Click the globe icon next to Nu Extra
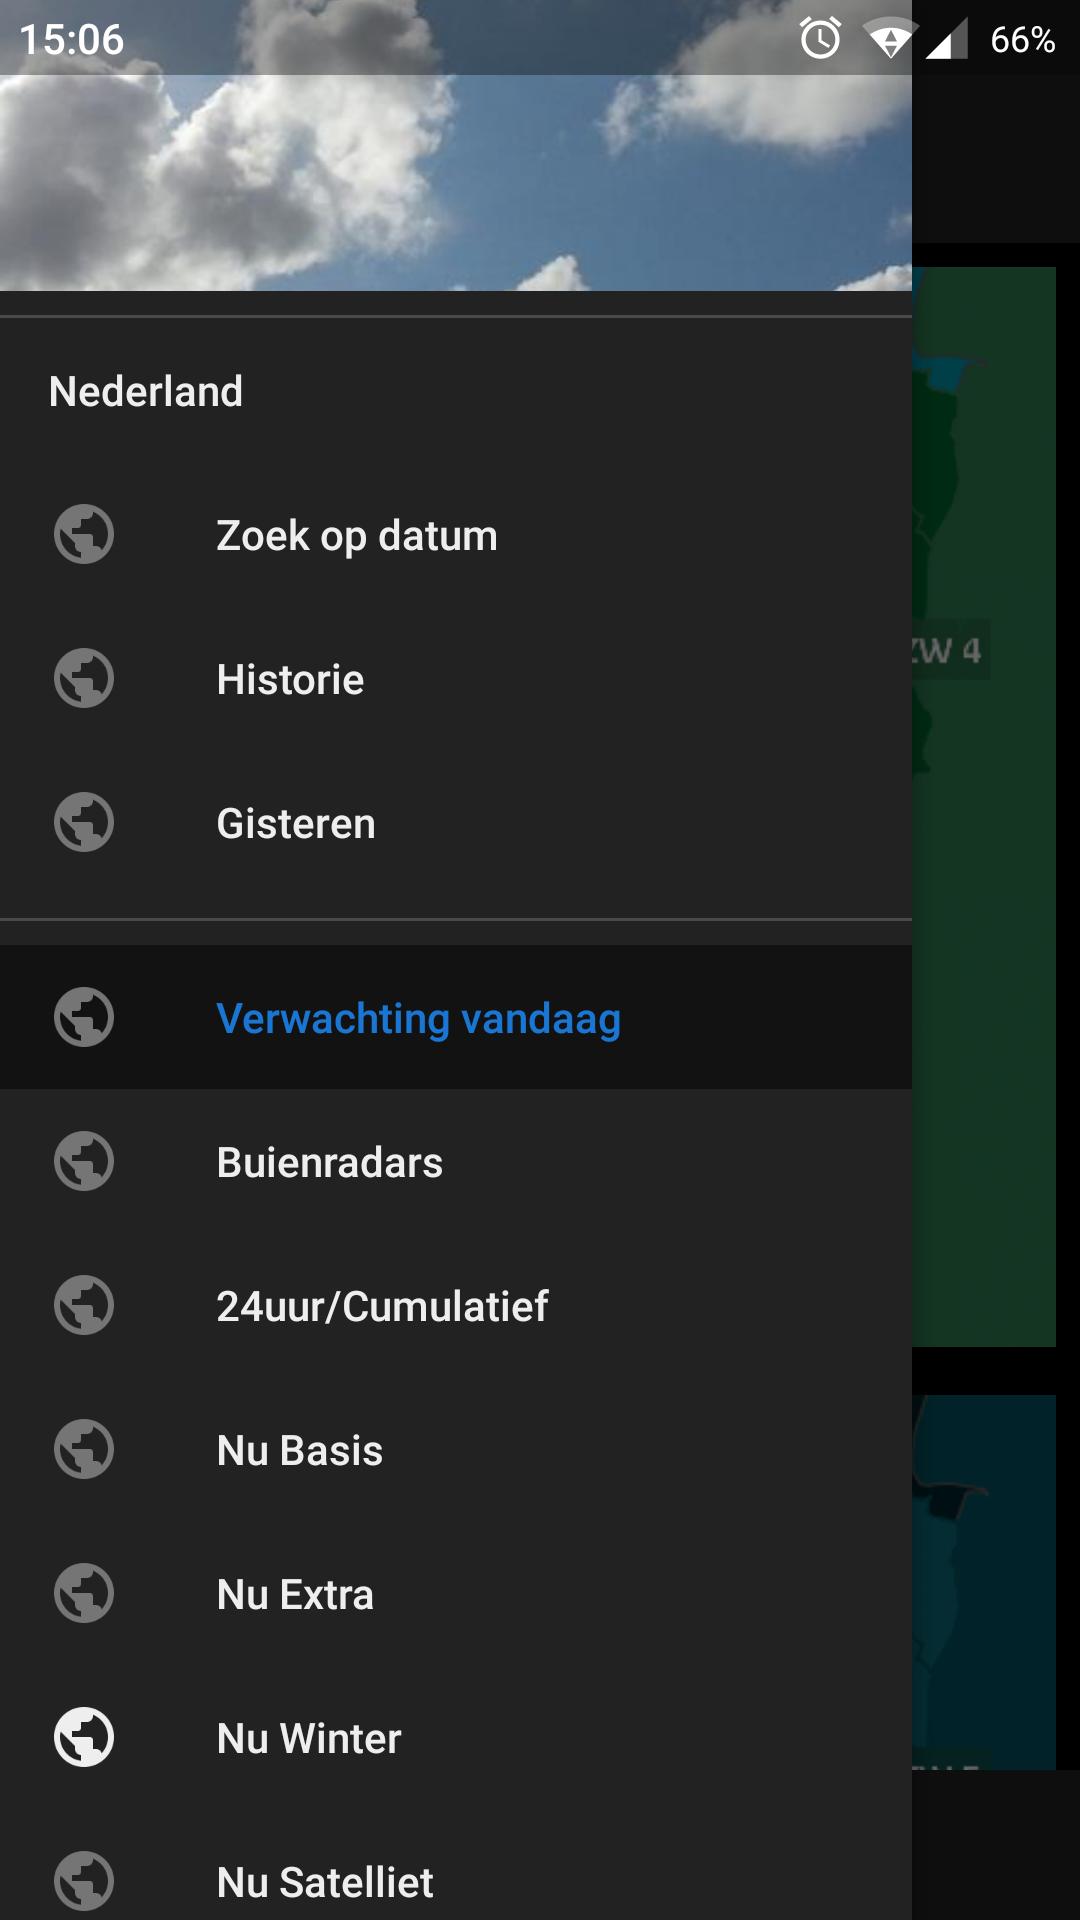Viewport: 1080px width, 1920px height. point(83,1594)
